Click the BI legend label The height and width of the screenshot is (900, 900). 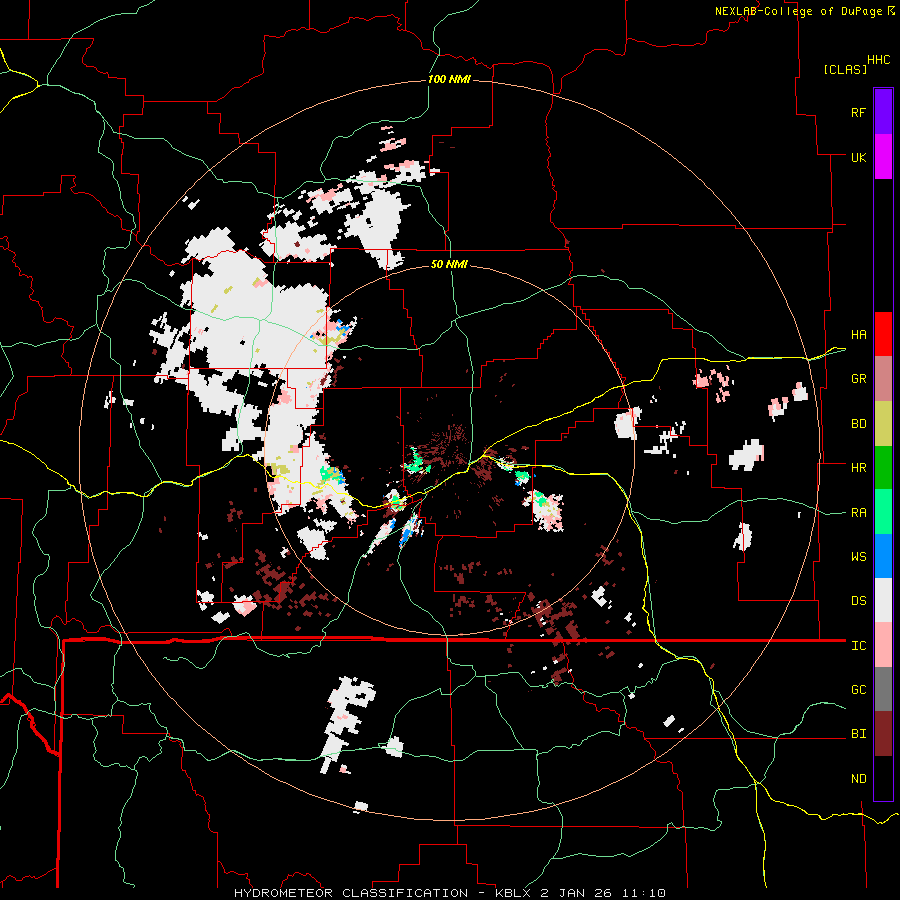point(858,734)
